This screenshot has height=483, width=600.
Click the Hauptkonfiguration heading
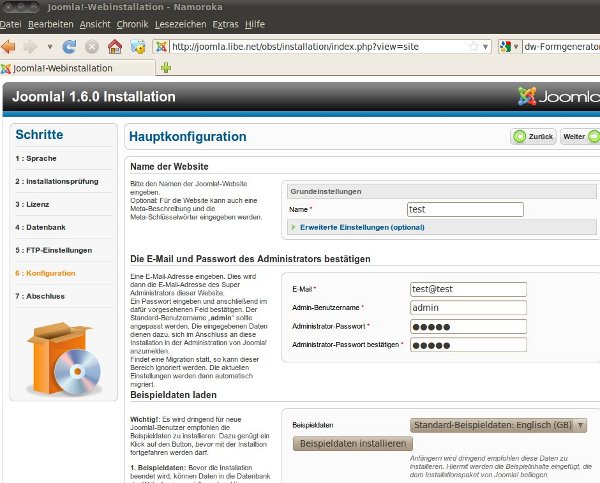click(x=188, y=137)
